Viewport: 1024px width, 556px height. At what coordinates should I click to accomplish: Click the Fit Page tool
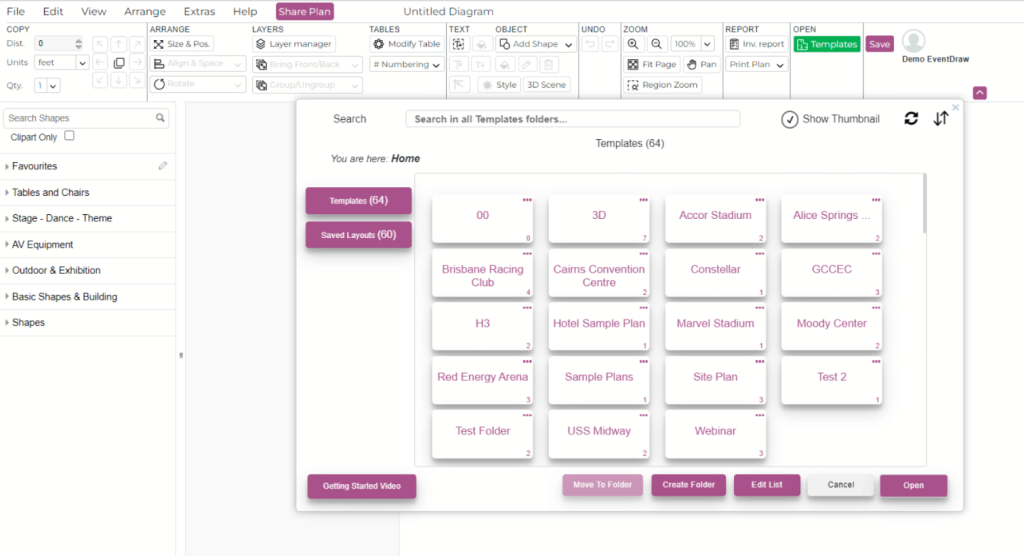pos(652,64)
